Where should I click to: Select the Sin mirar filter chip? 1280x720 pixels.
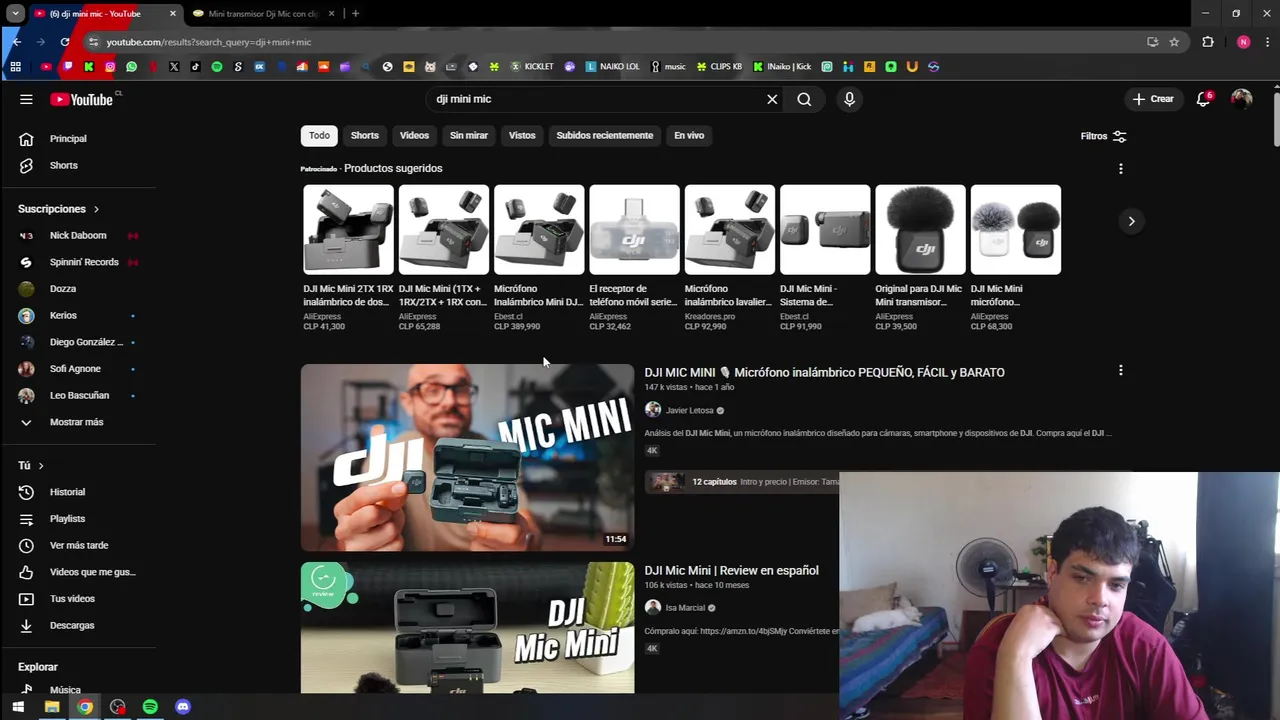point(469,135)
